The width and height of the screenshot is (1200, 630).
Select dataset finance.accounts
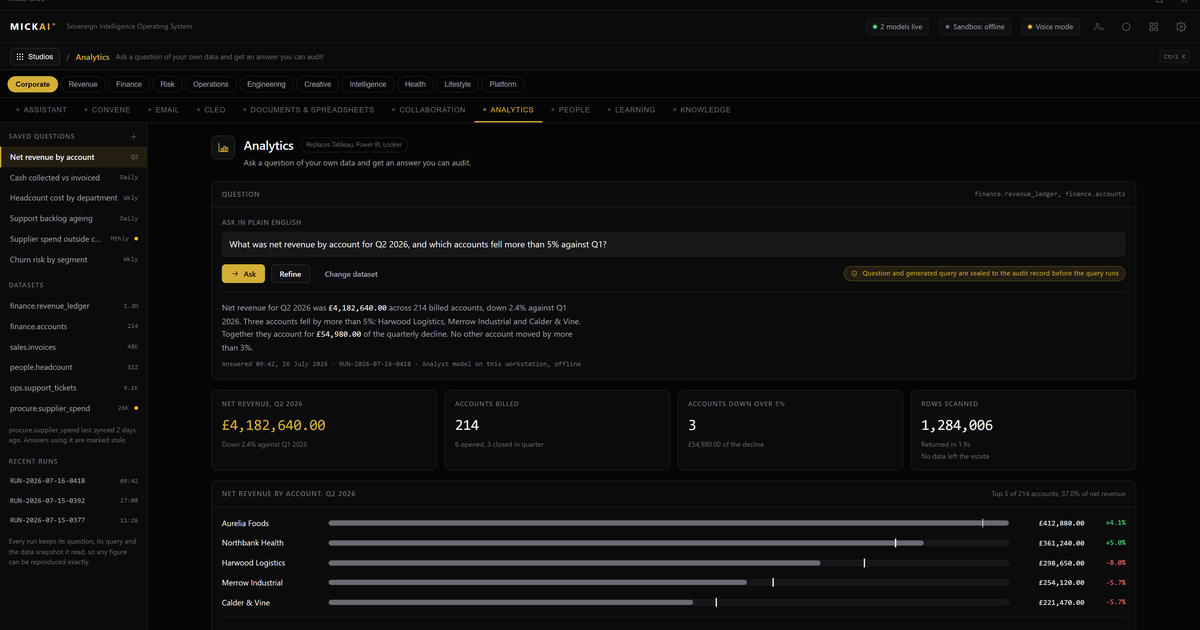click(x=73, y=326)
